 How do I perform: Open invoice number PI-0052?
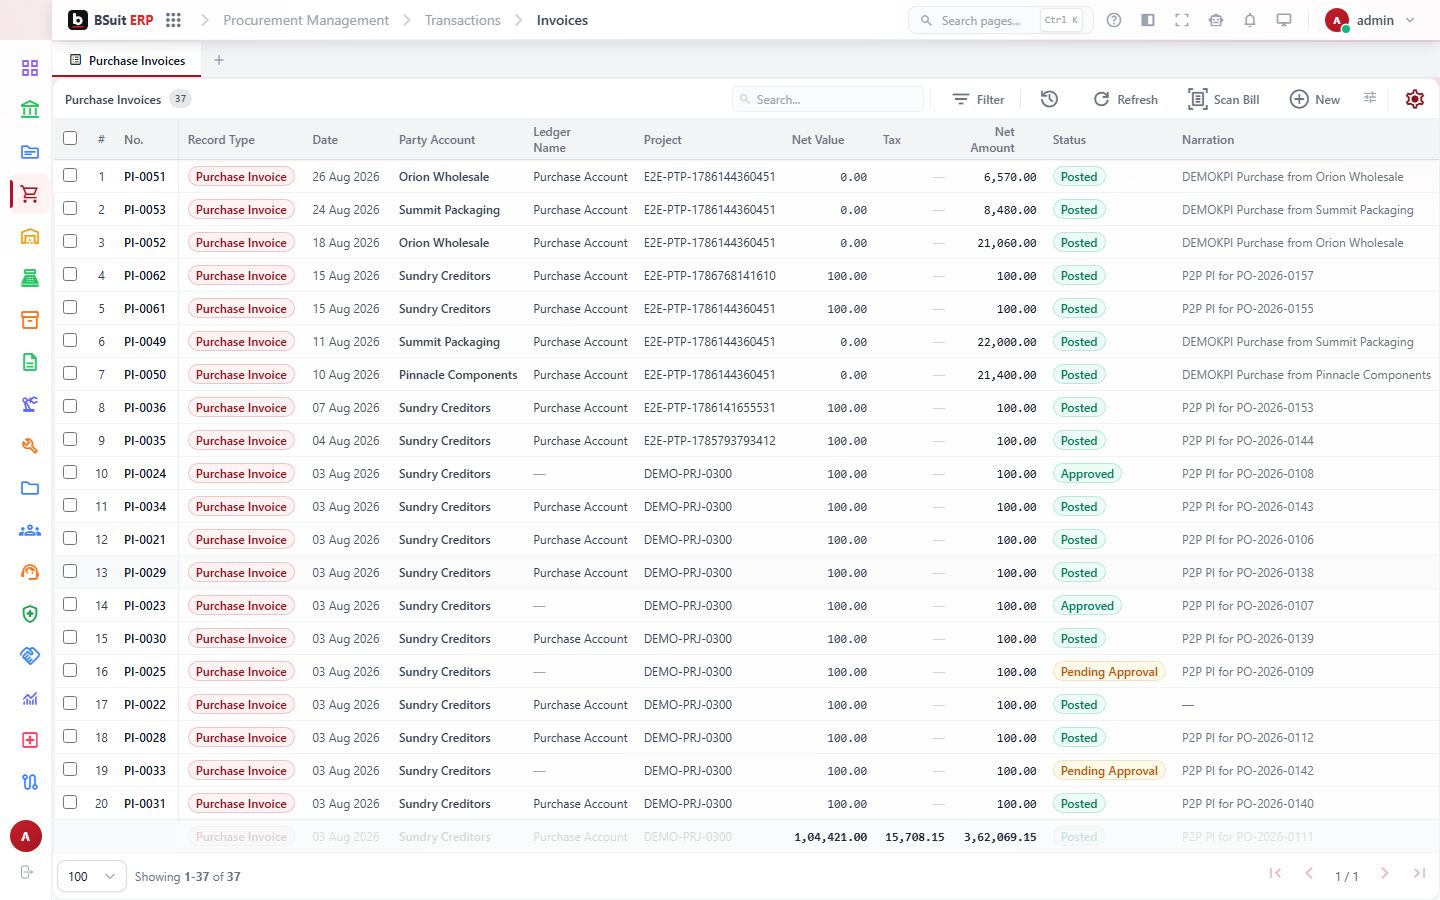click(145, 242)
